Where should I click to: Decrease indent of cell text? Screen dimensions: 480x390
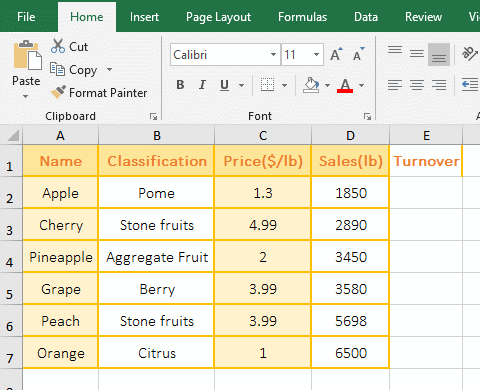coord(470,85)
